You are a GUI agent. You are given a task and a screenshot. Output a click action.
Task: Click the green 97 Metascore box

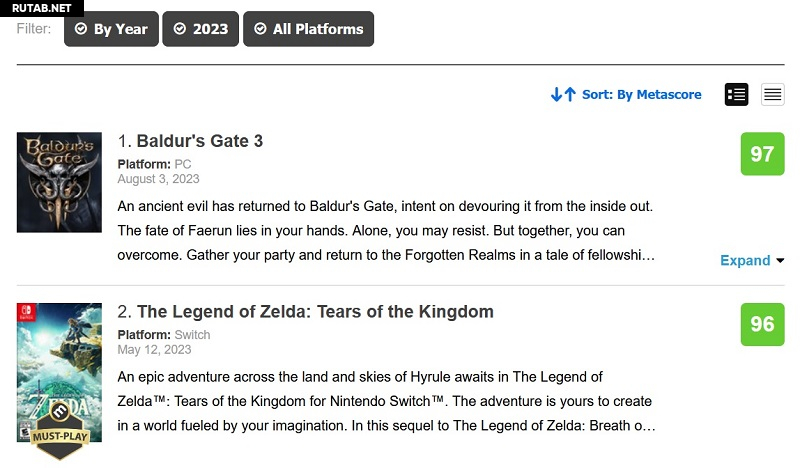pos(762,154)
